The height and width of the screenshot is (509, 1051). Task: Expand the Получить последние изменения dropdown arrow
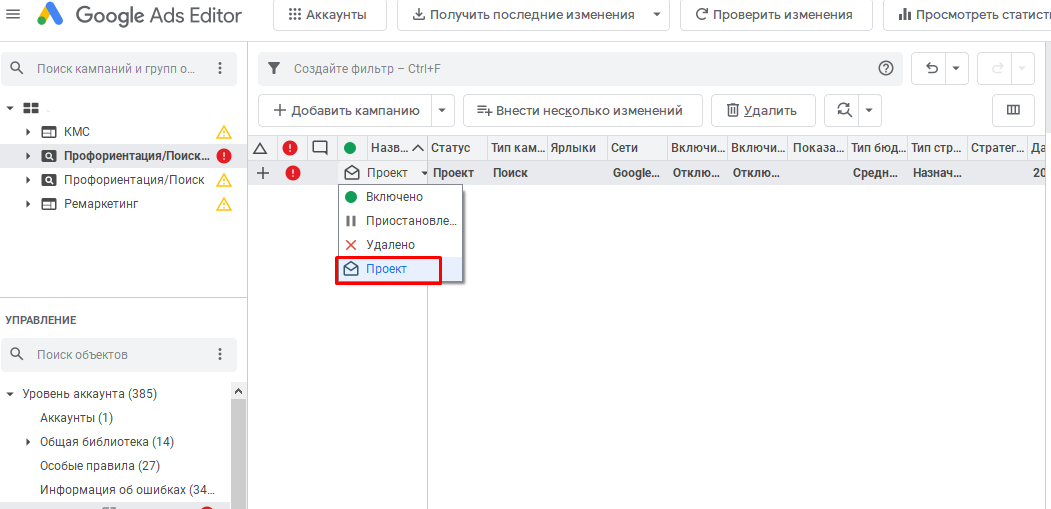click(x=657, y=15)
